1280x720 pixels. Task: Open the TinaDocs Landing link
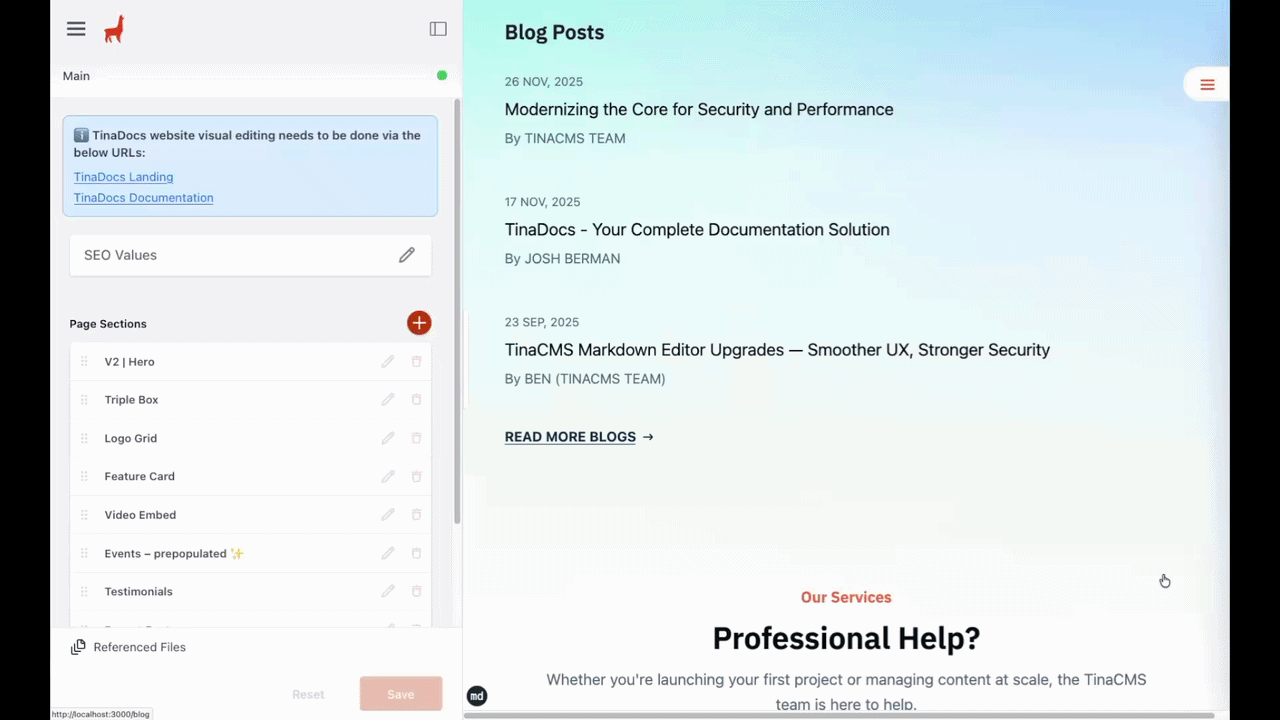(123, 177)
